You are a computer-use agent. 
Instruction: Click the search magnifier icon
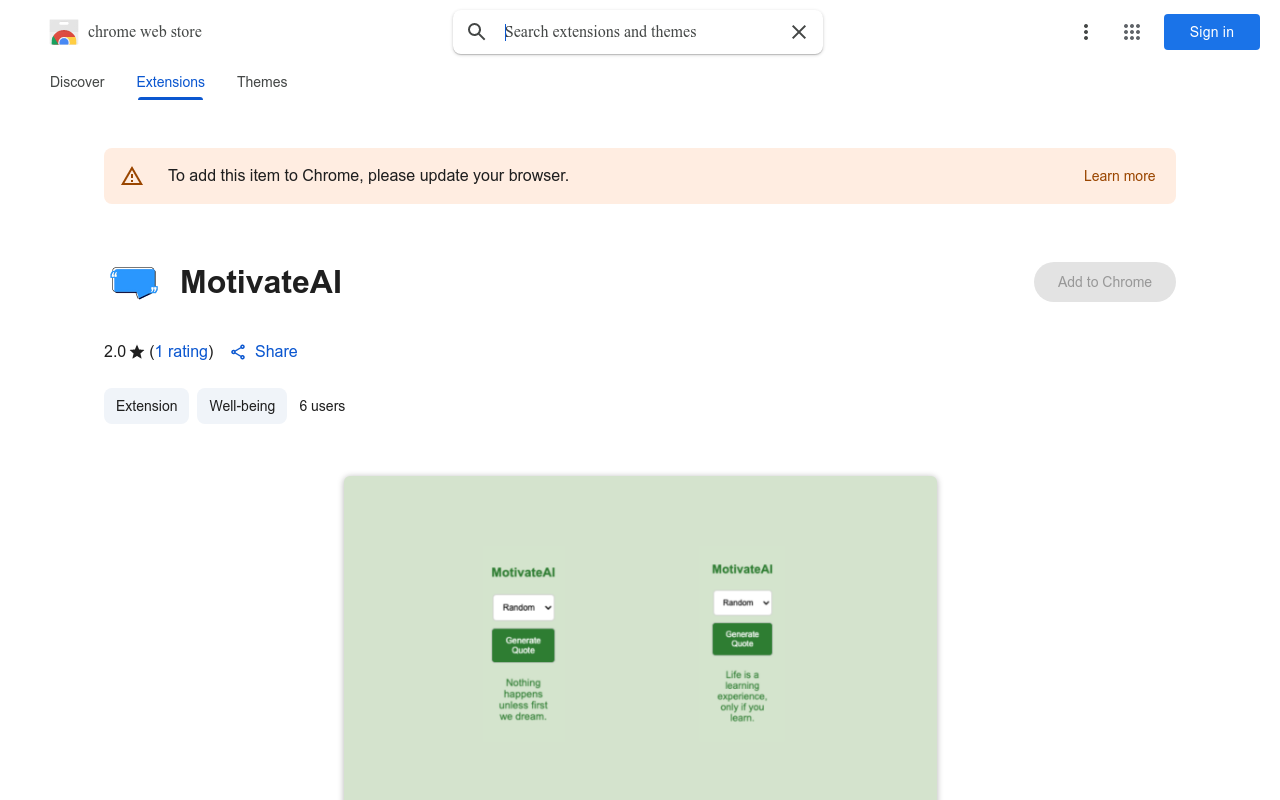pyautogui.click(x=477, y=32)
